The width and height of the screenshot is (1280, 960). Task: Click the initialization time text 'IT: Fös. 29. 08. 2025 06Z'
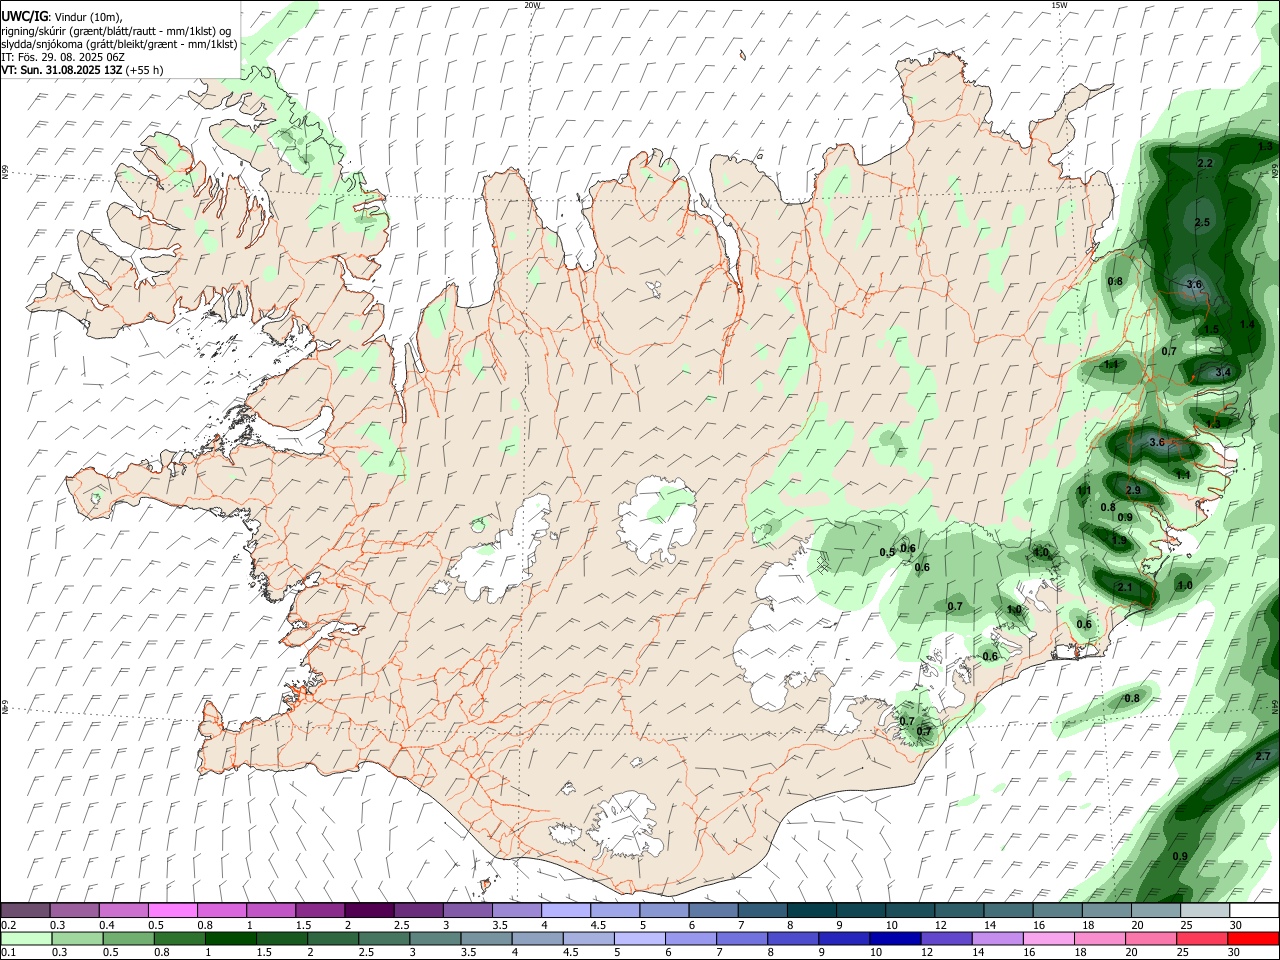(63, 57)
